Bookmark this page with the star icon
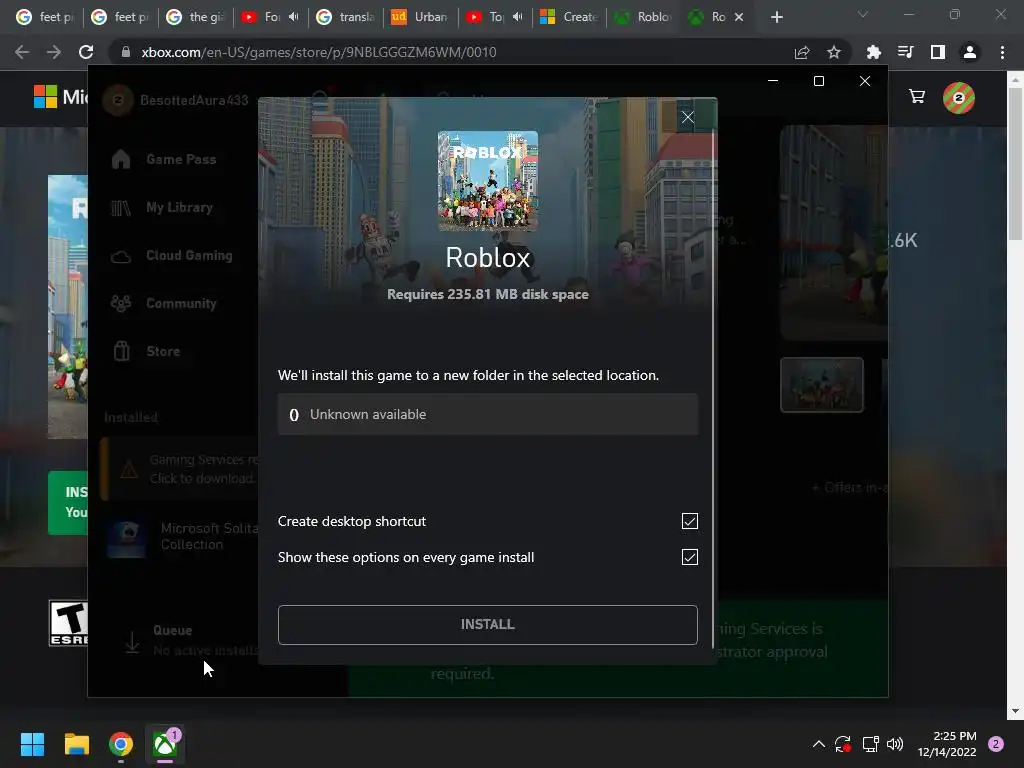1024x768 pixels. click(834, 52)
